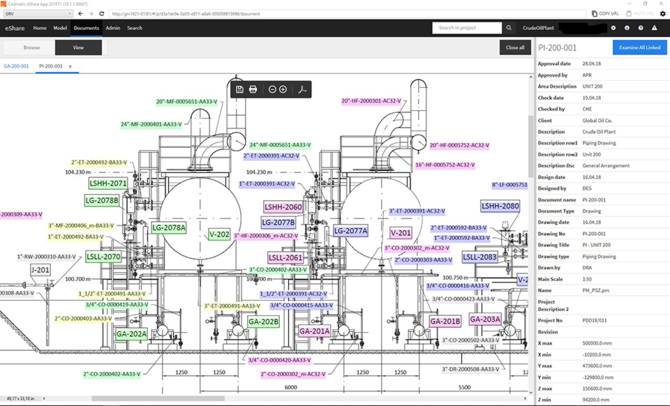This screenshot has width=670, height=406.
Task: Select the LG-2078A tag
Action: 169,228
